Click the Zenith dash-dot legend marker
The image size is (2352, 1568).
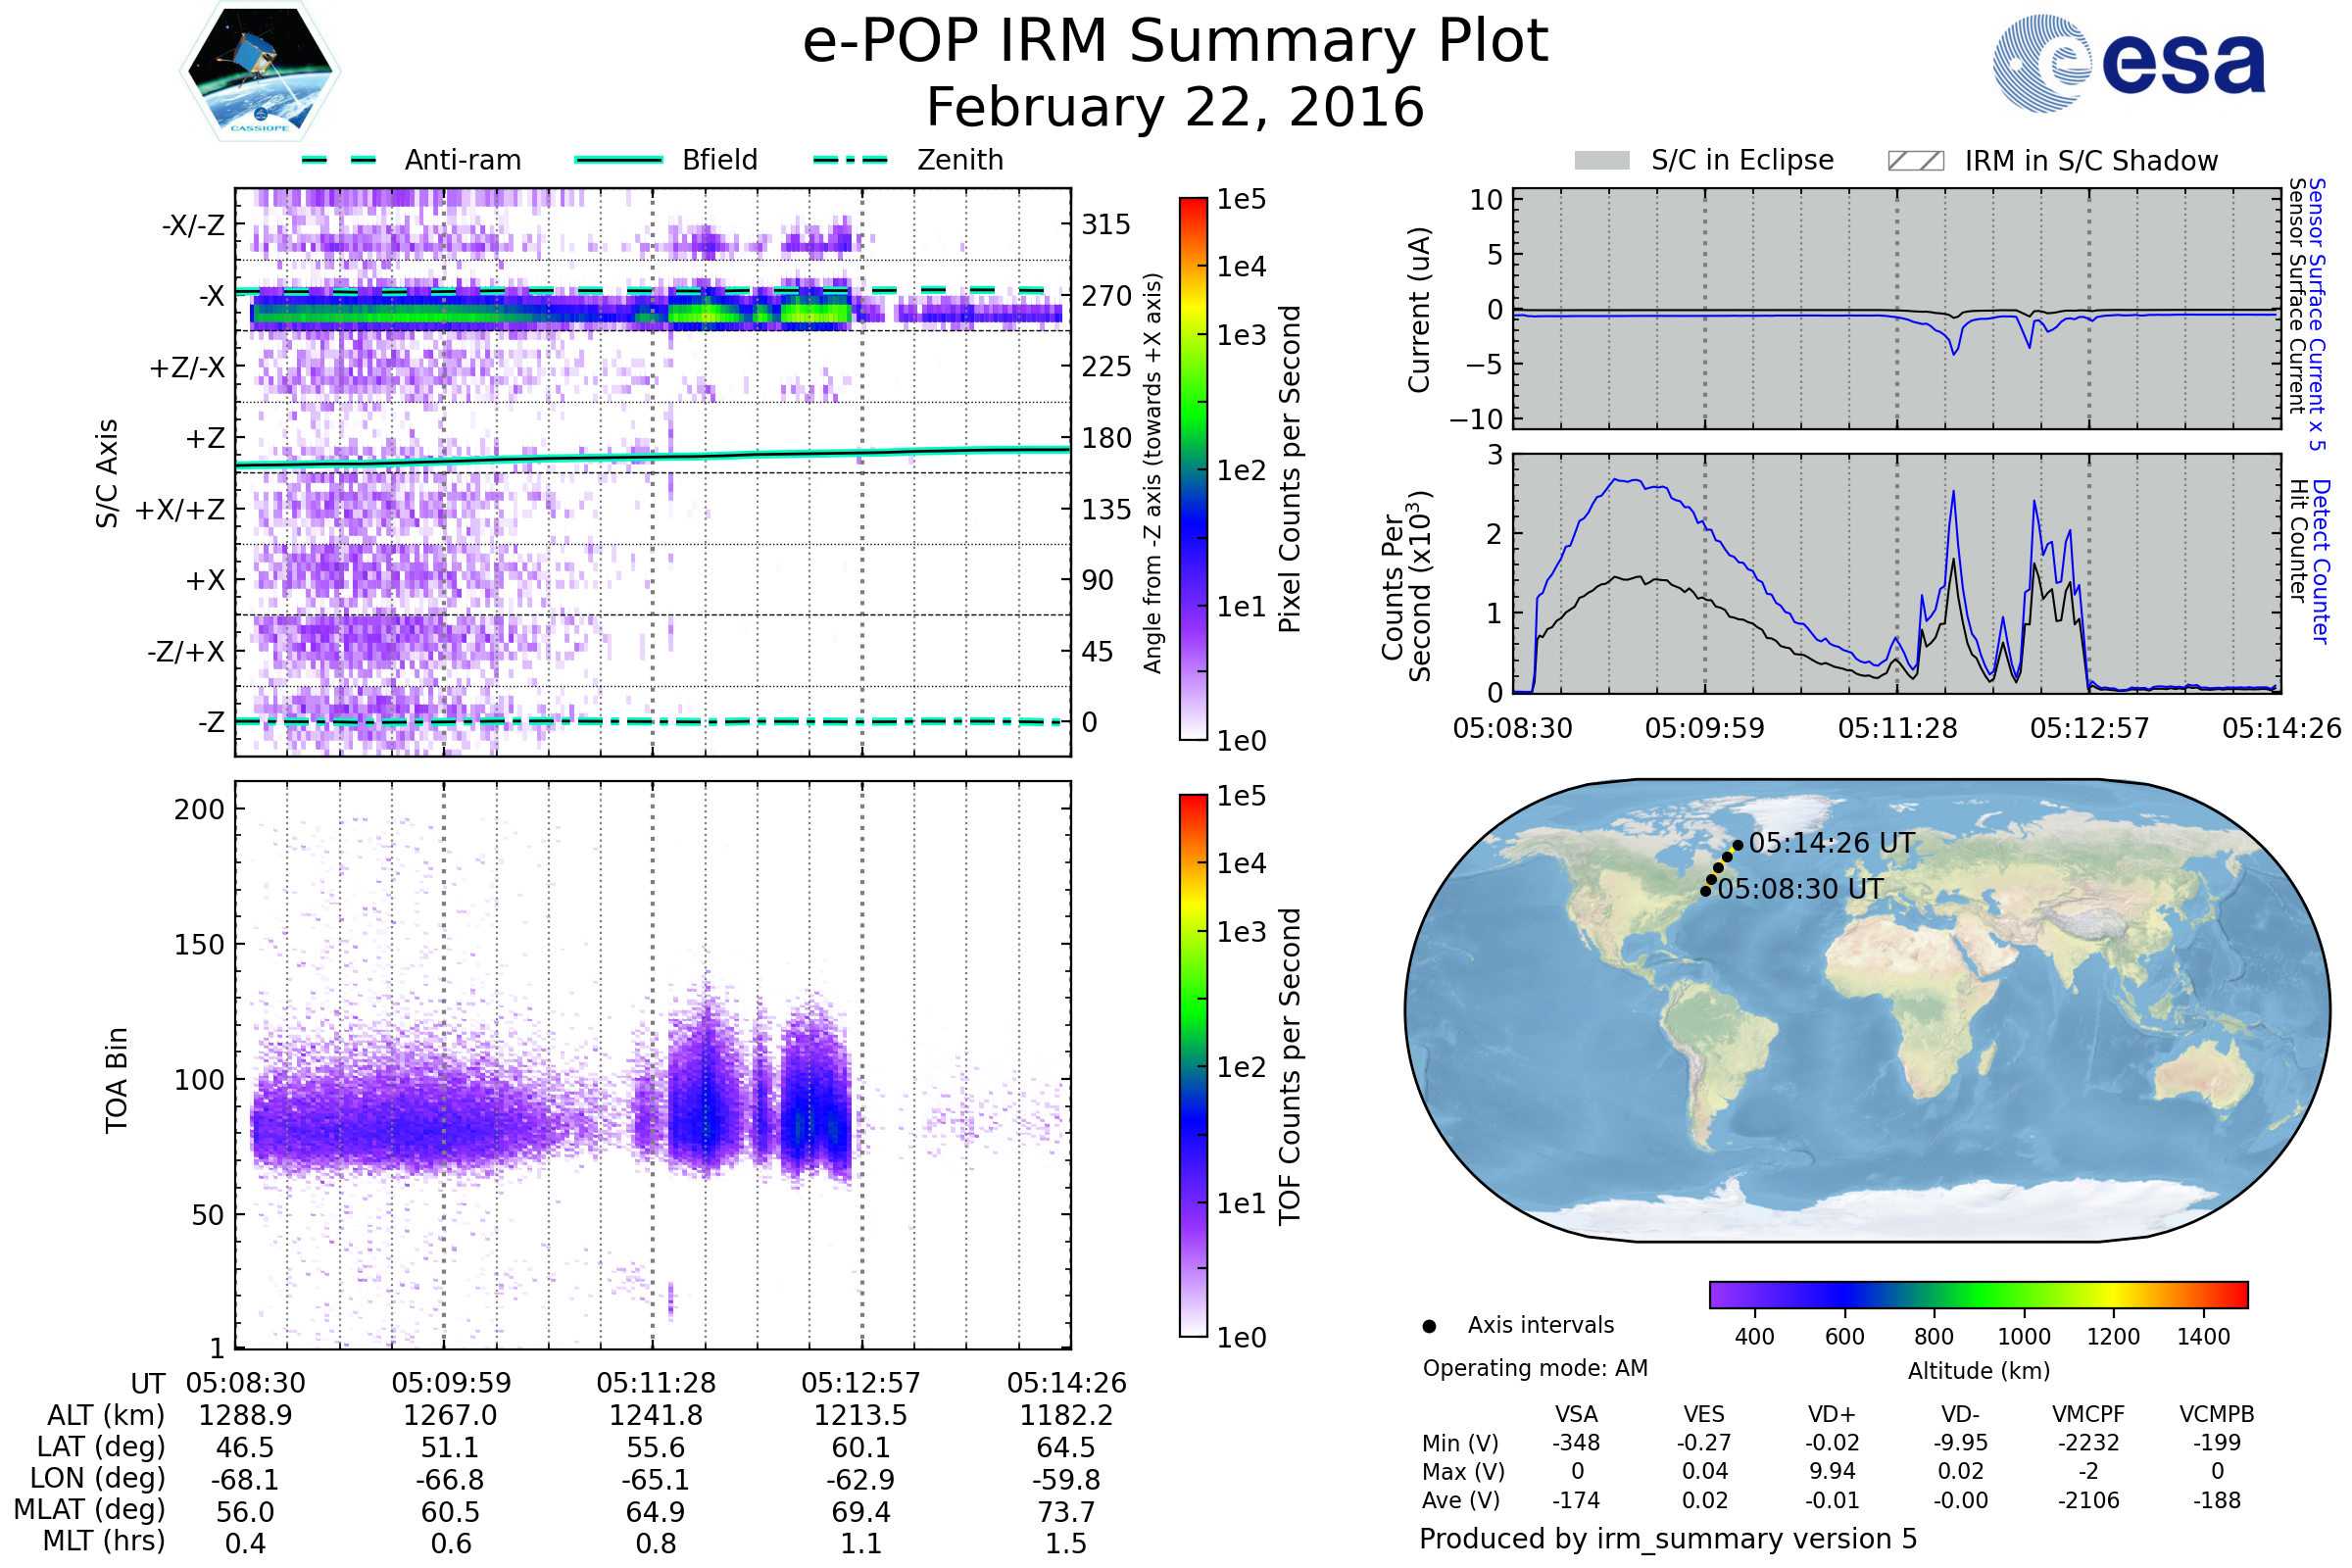click(850, 160)
